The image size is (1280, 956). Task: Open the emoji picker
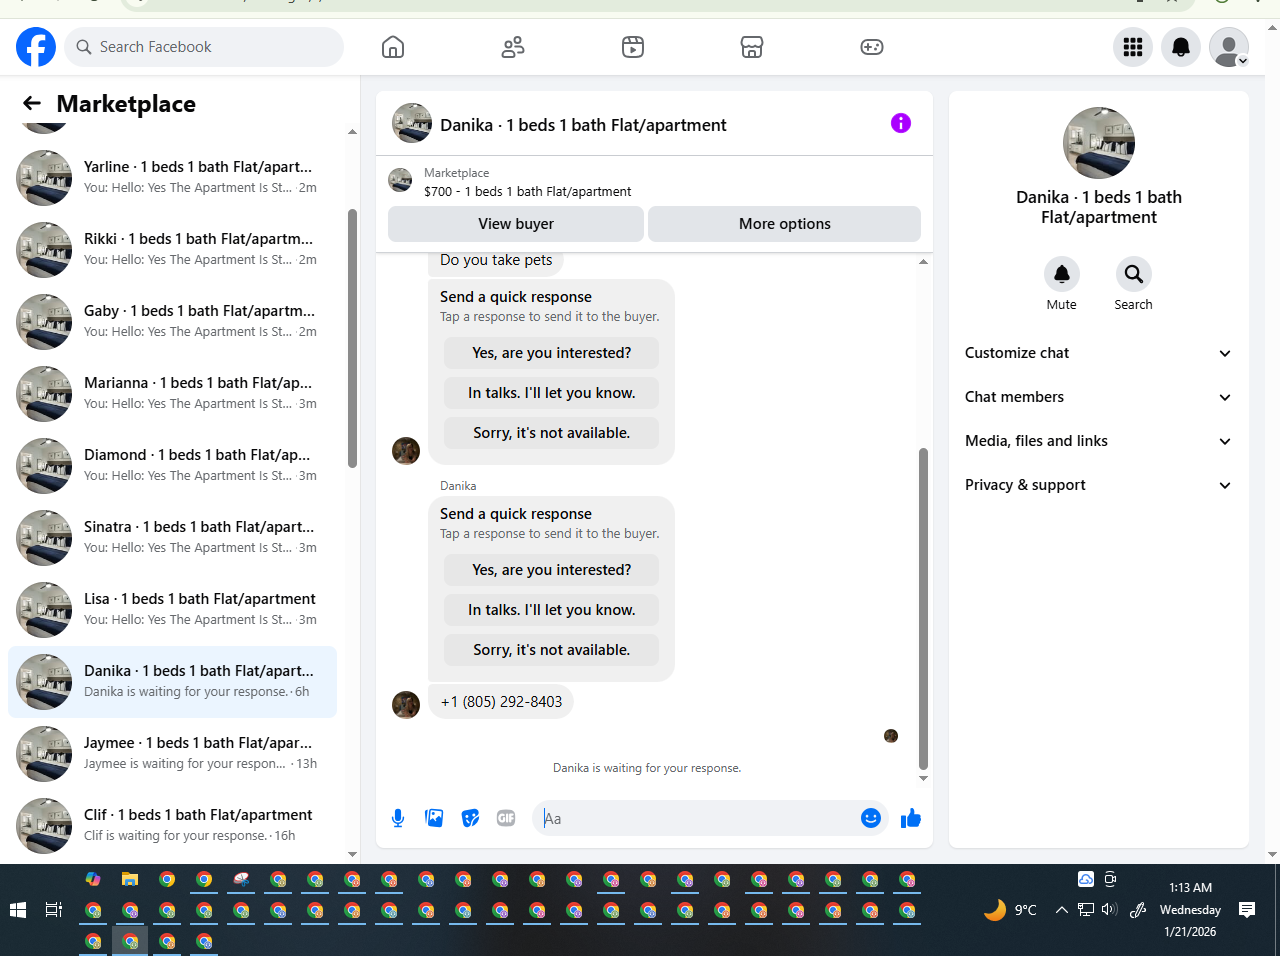point(871,818)
